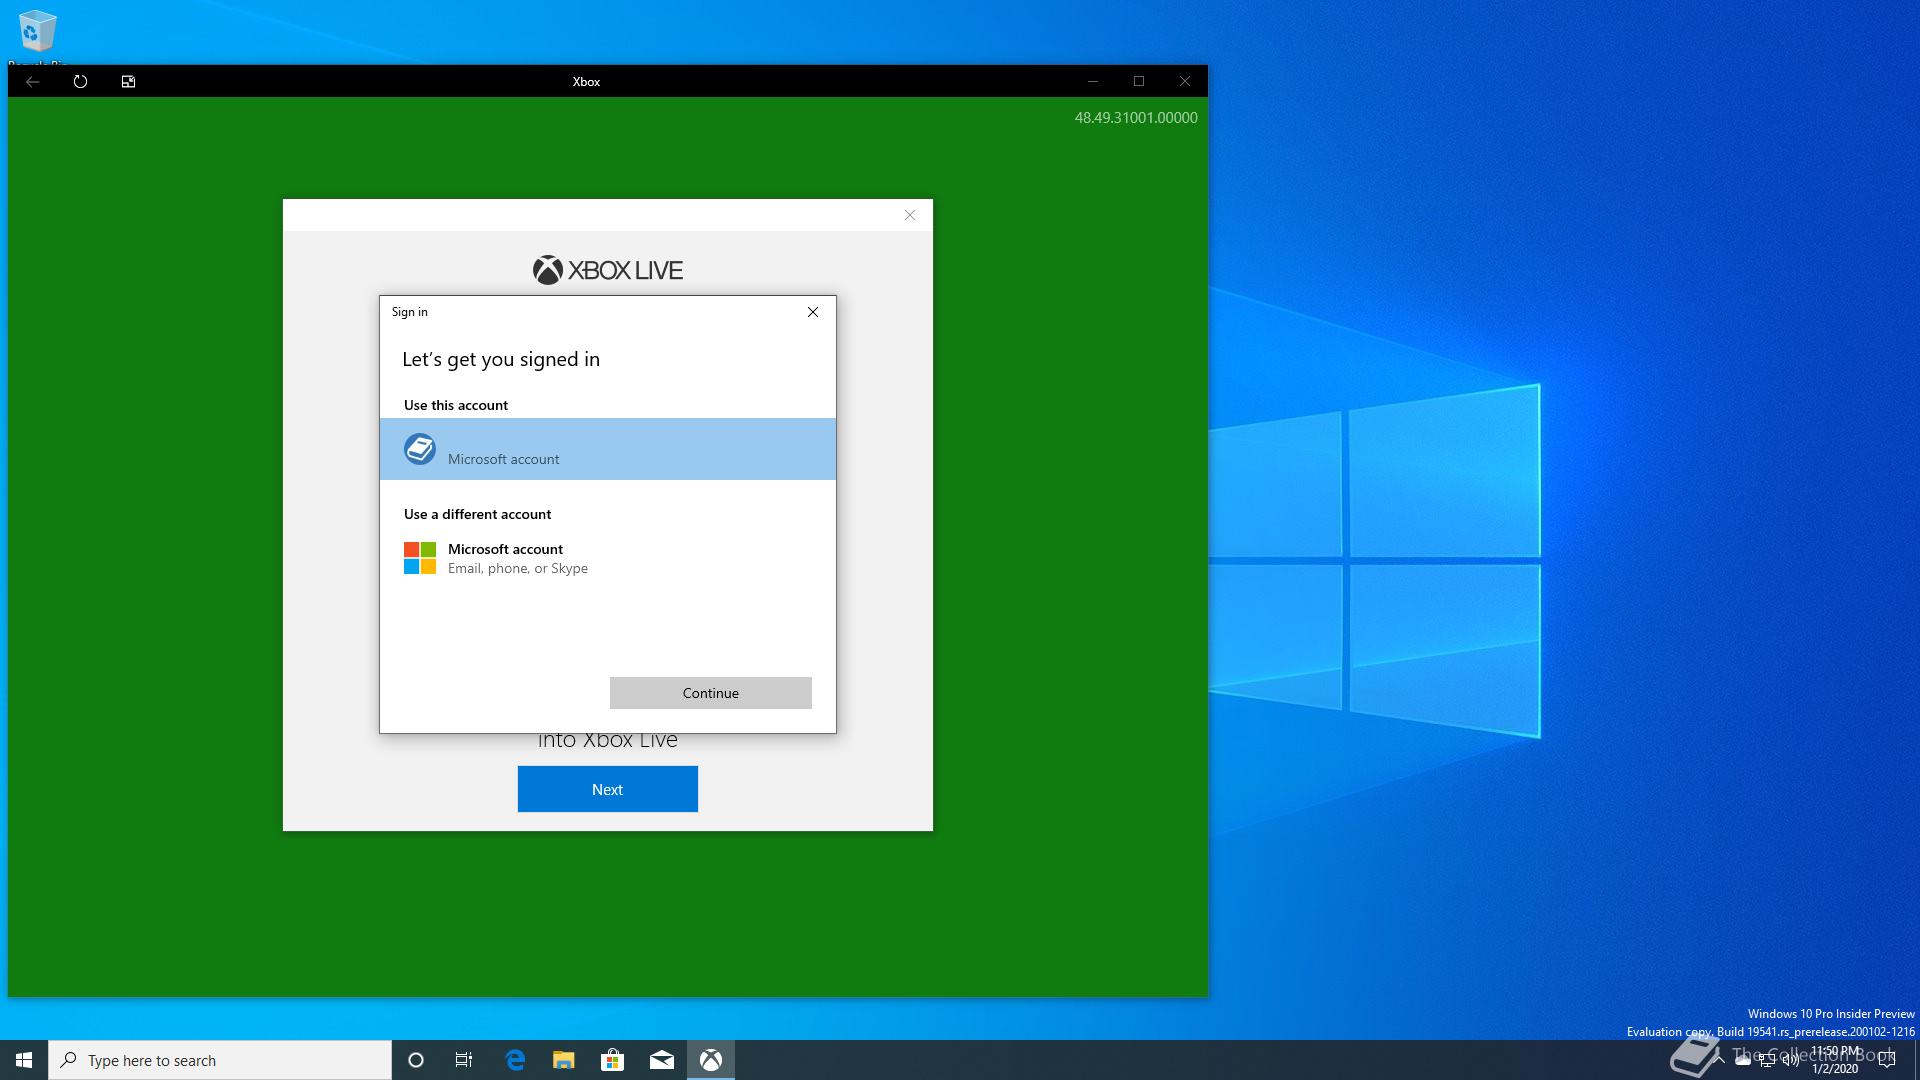Open the Action Center notifications icon

1887,1060
